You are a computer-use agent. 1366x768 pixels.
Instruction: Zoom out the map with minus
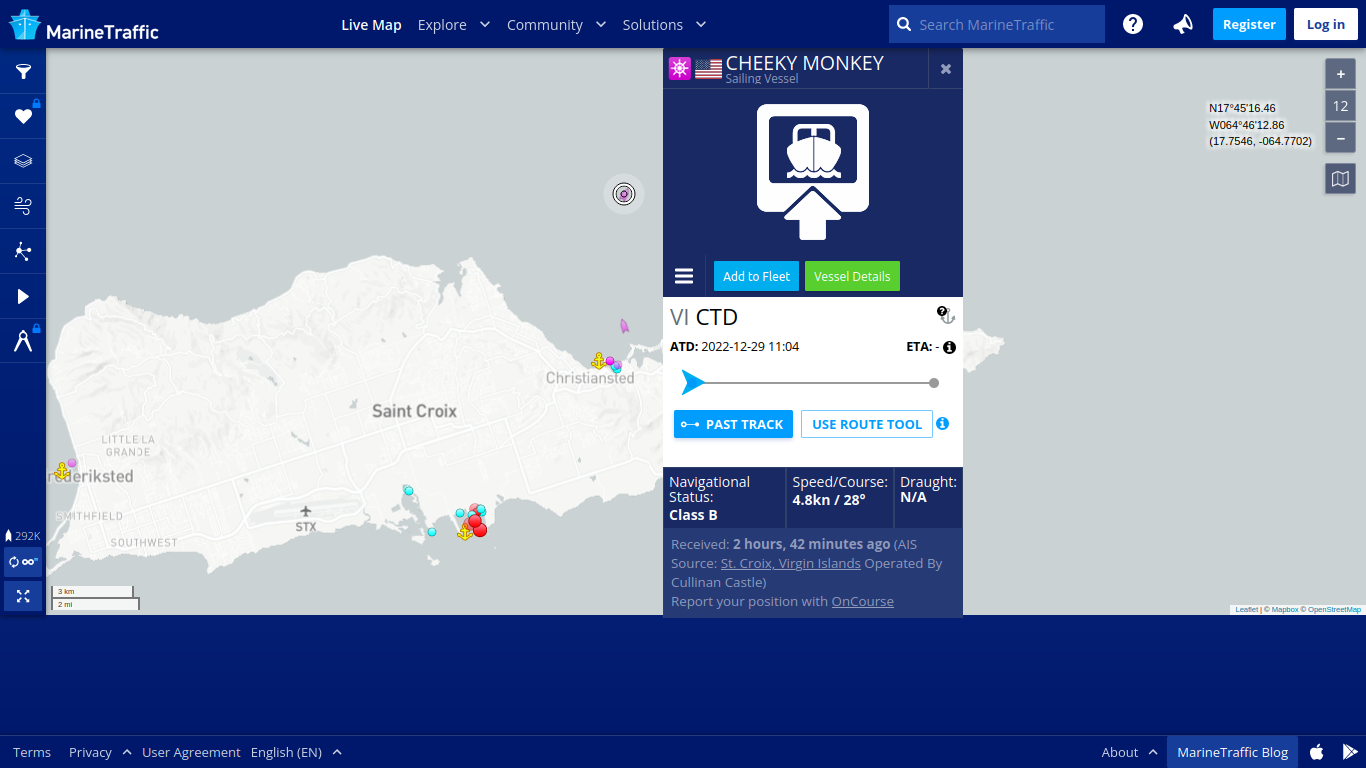(x=1341, y=137)
